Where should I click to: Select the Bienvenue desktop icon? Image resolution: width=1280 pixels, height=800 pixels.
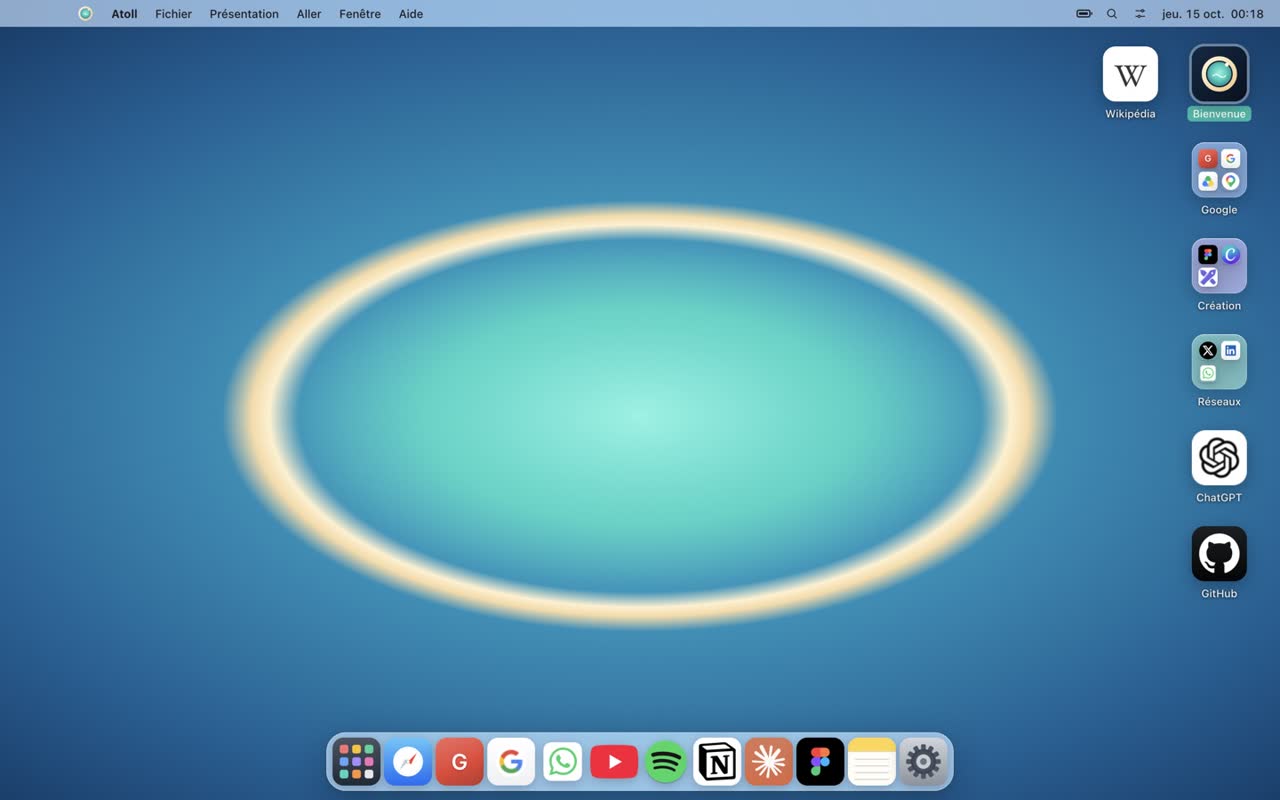pyautogui.click(x=1219, y=74)
